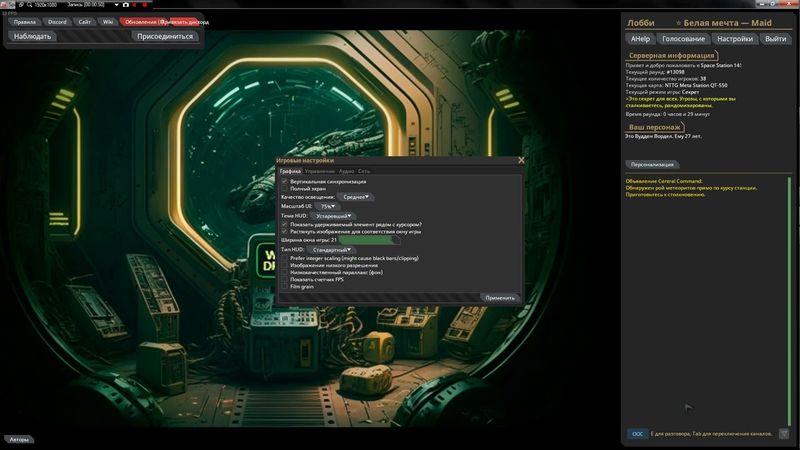Screen dimensions: 800x450
Task: Adjust the Ширина окна игры slider
Action: click(368, 240)
